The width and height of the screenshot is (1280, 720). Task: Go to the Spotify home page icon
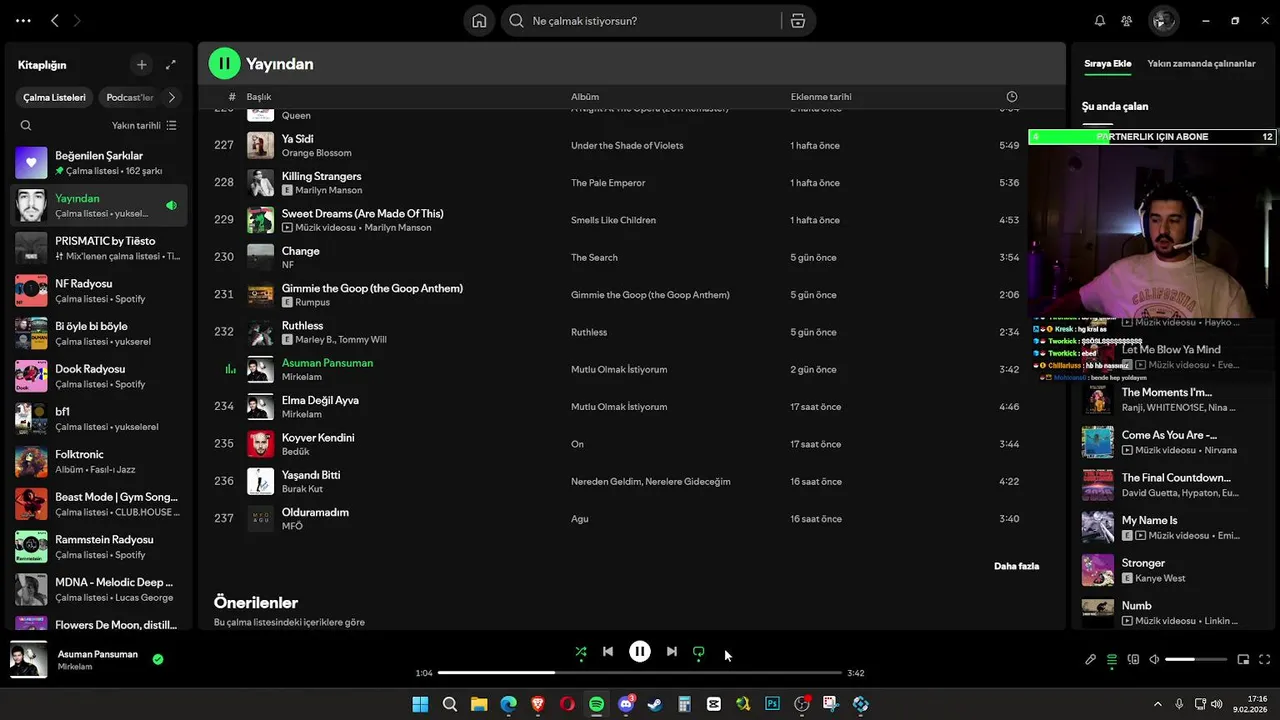click(x=479, y=21)
